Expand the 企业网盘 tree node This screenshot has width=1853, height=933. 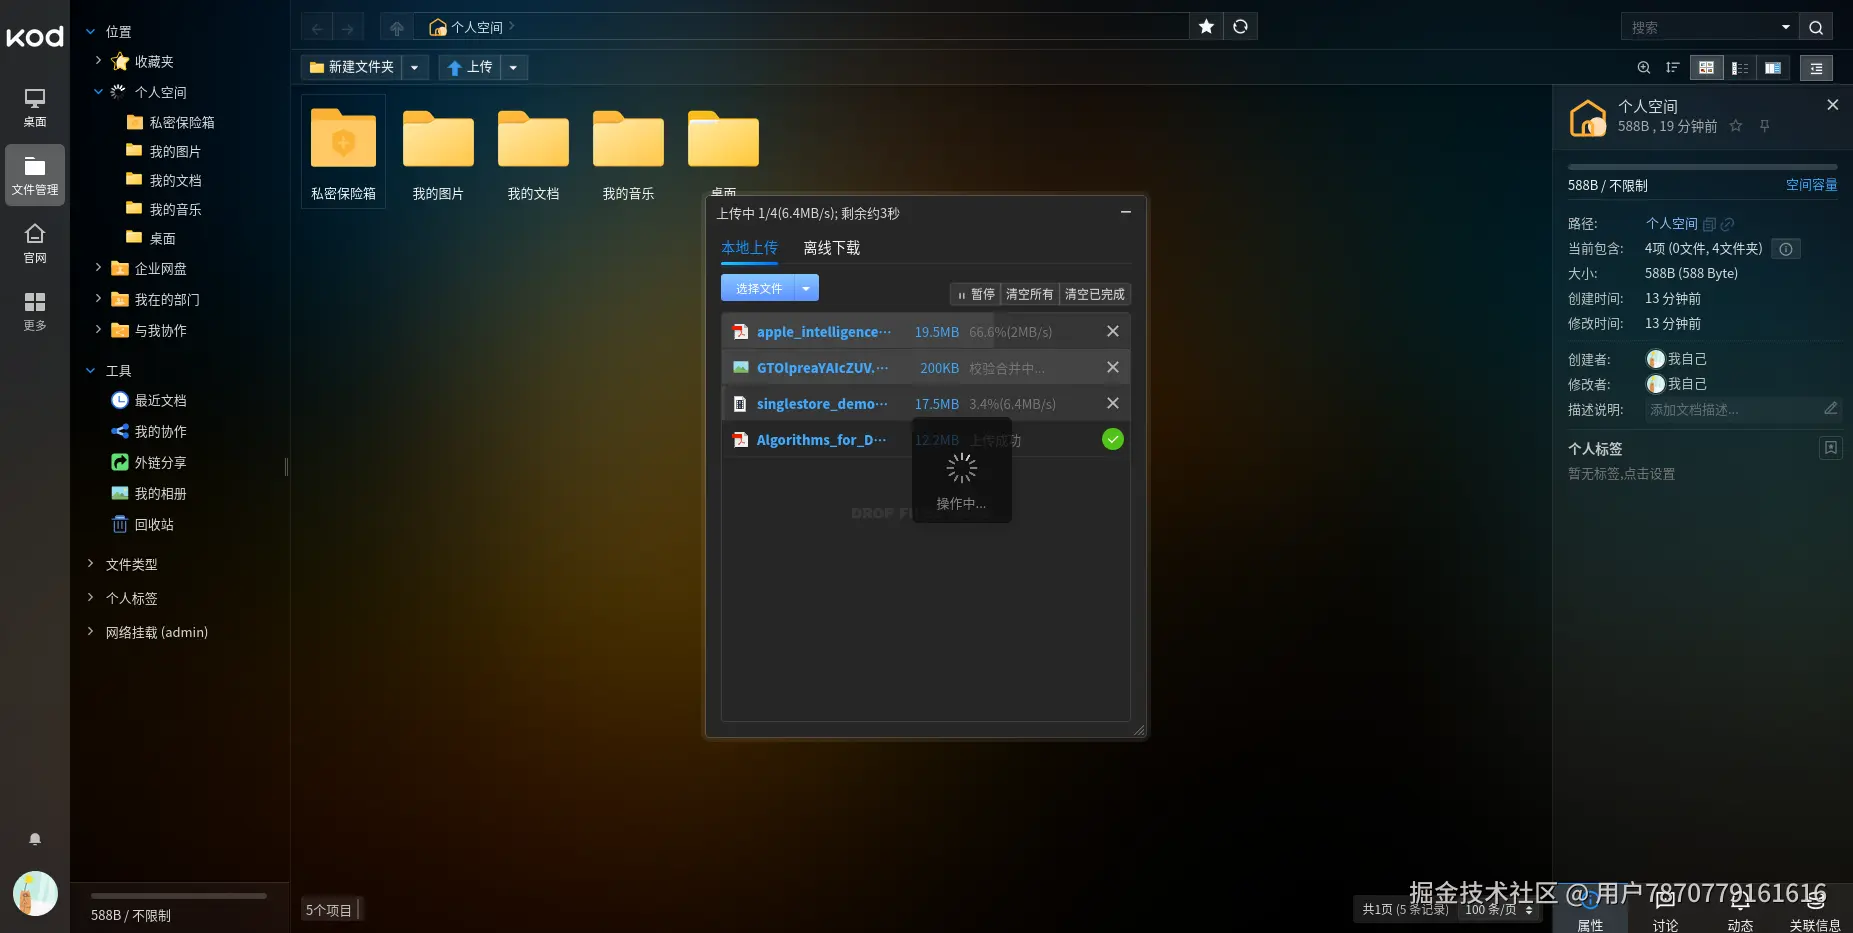click(x=98, y=268)
